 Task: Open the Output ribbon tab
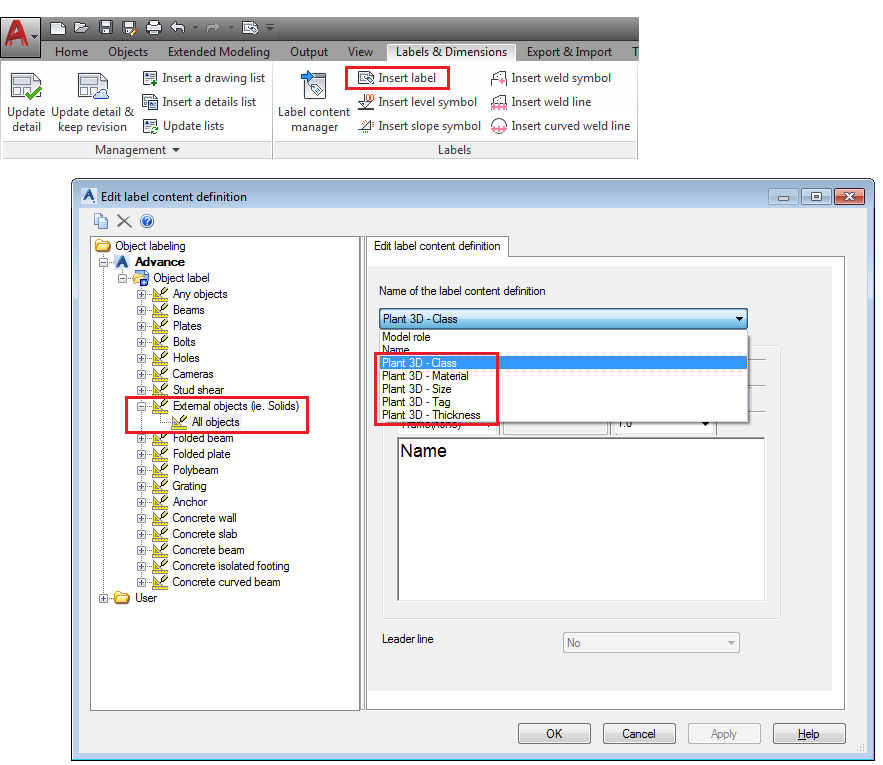[309, 52]
